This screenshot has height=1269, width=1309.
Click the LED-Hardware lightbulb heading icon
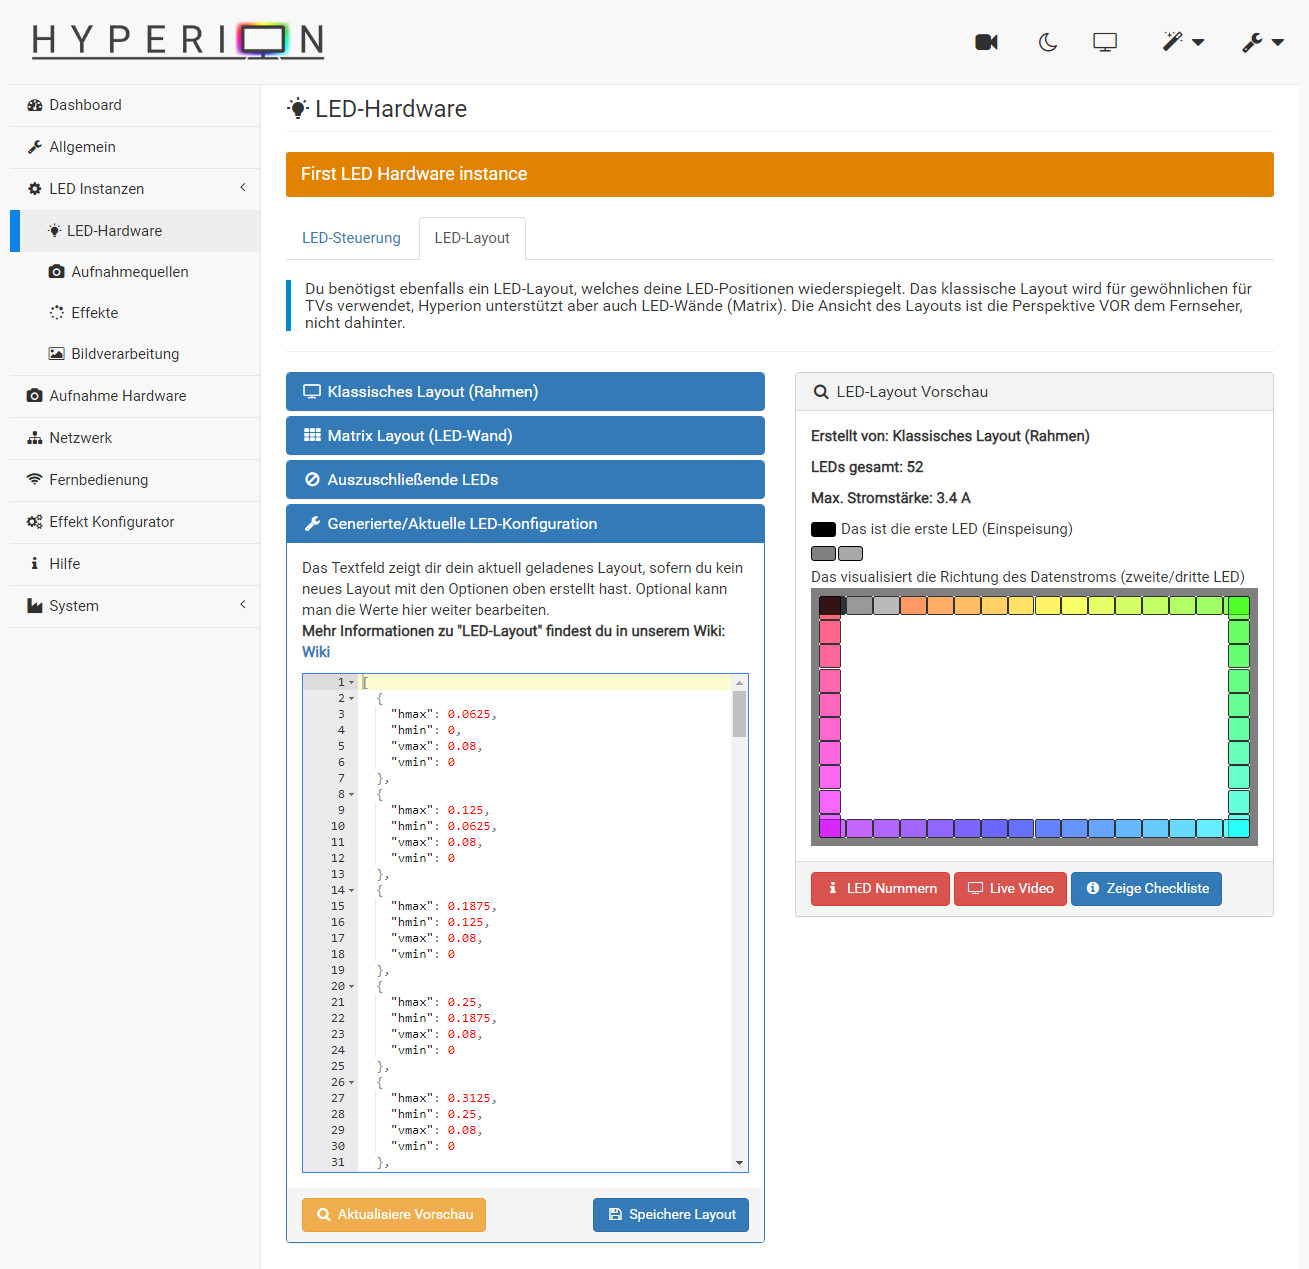point(298,109)
